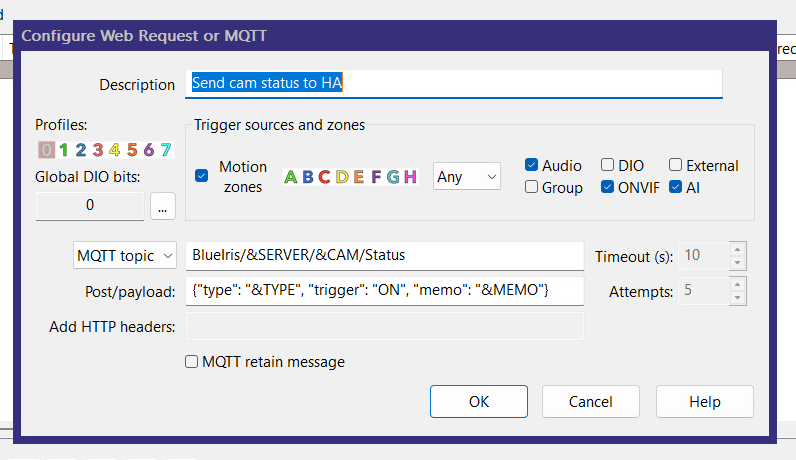Viewport: 796px width, 460px height.
Task: Open Global DIO bits ellipsis button
Action: coord(162,206)
